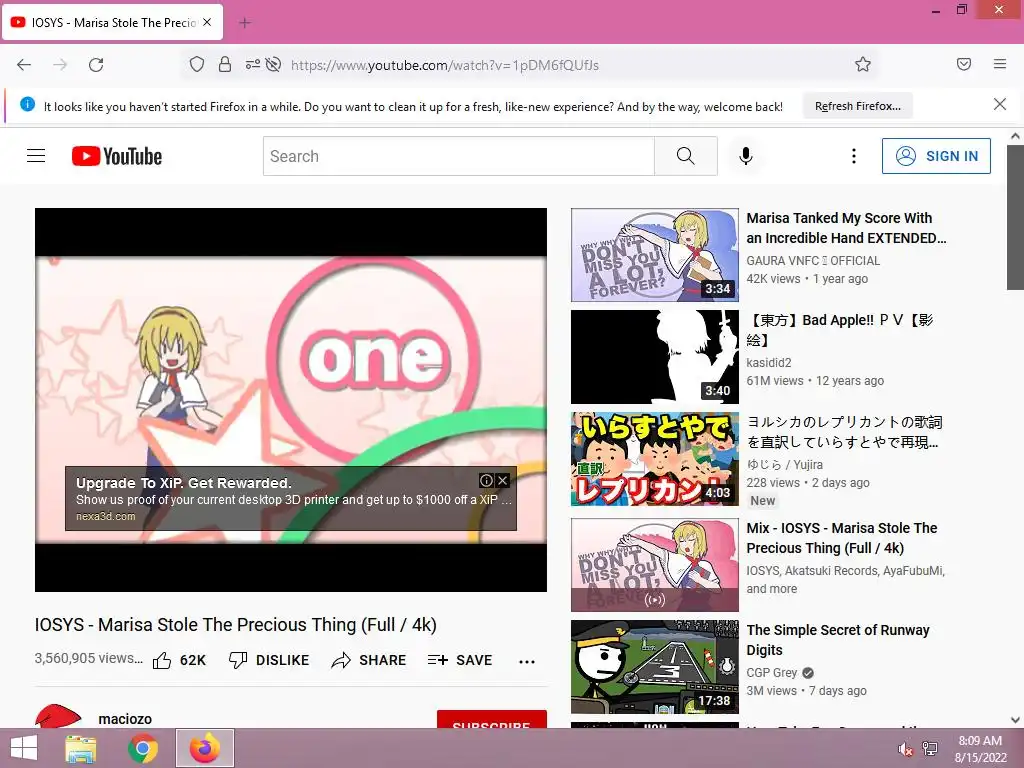Go to YouTube home via logo
This screenshot has height=768, width=1024.
tap(117, 156)
